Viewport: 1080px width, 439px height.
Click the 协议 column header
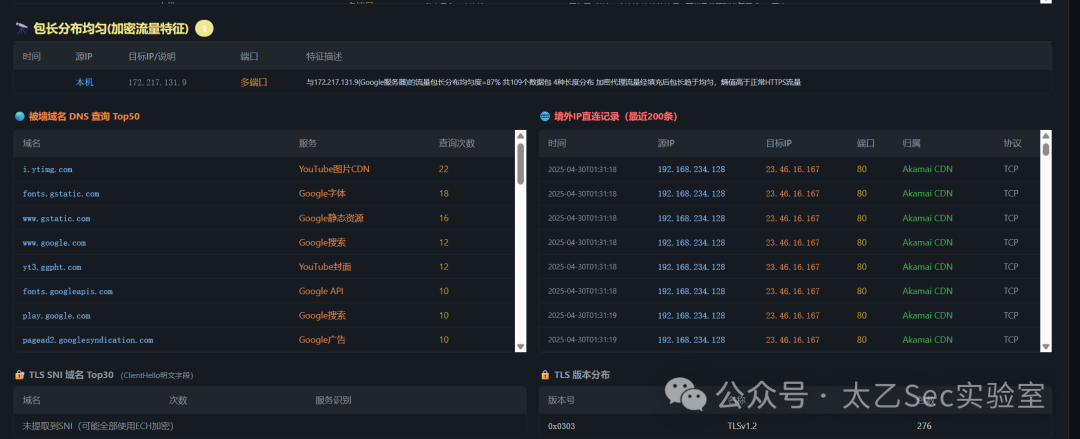[x=1012, y=143]
